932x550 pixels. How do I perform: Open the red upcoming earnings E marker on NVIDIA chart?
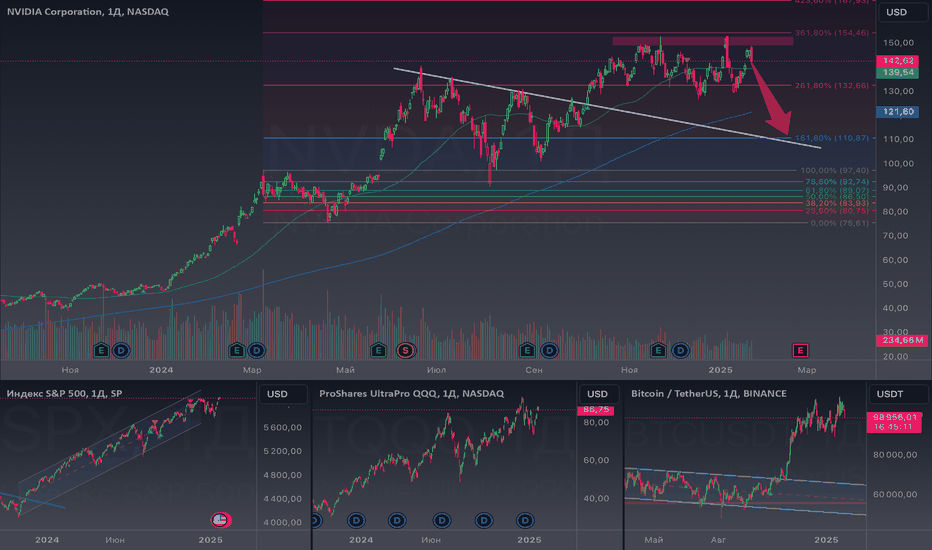tap(800, 350)
